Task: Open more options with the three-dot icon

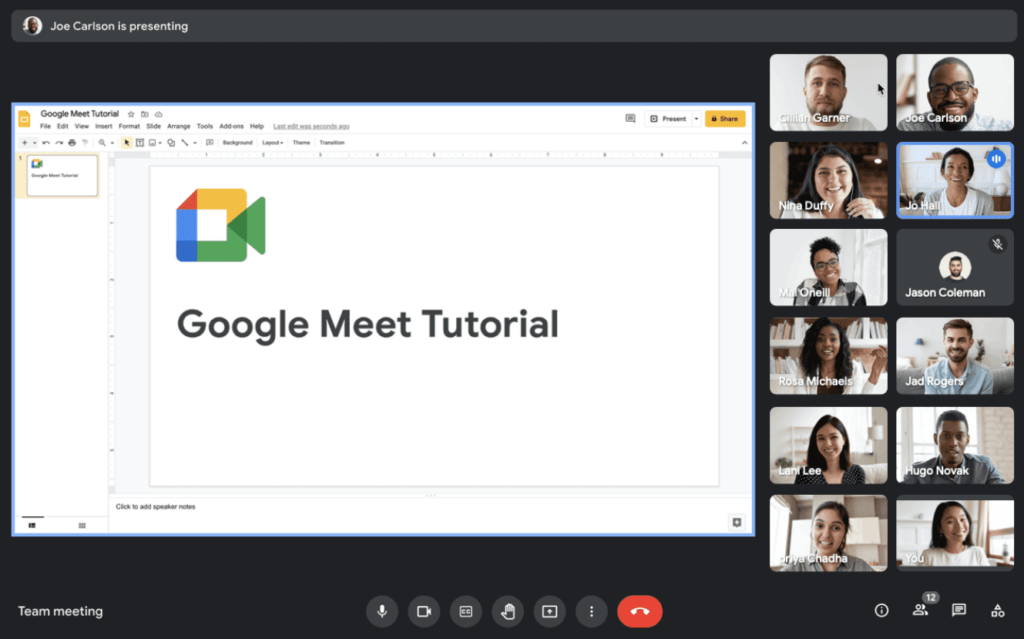Action: click(590, 611)
